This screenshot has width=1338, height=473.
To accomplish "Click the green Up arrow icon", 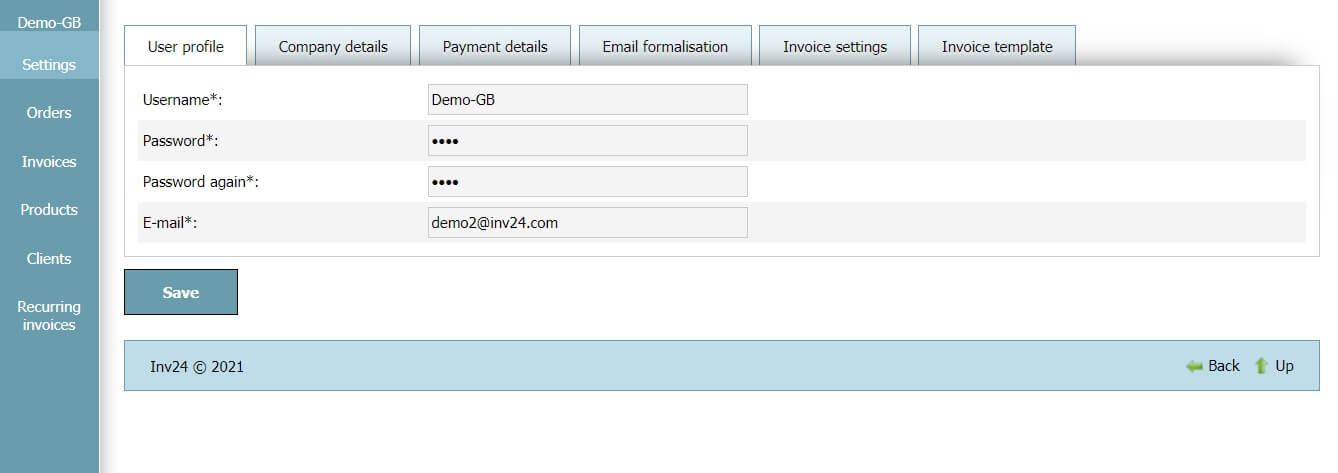I will 1262,366.
